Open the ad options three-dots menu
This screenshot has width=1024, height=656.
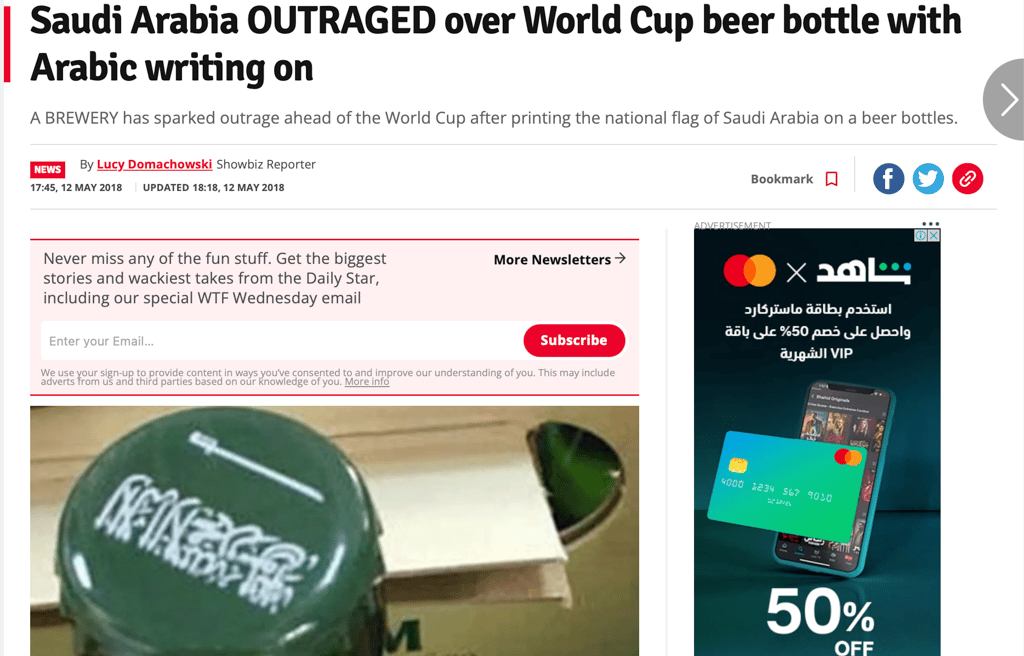931,223
